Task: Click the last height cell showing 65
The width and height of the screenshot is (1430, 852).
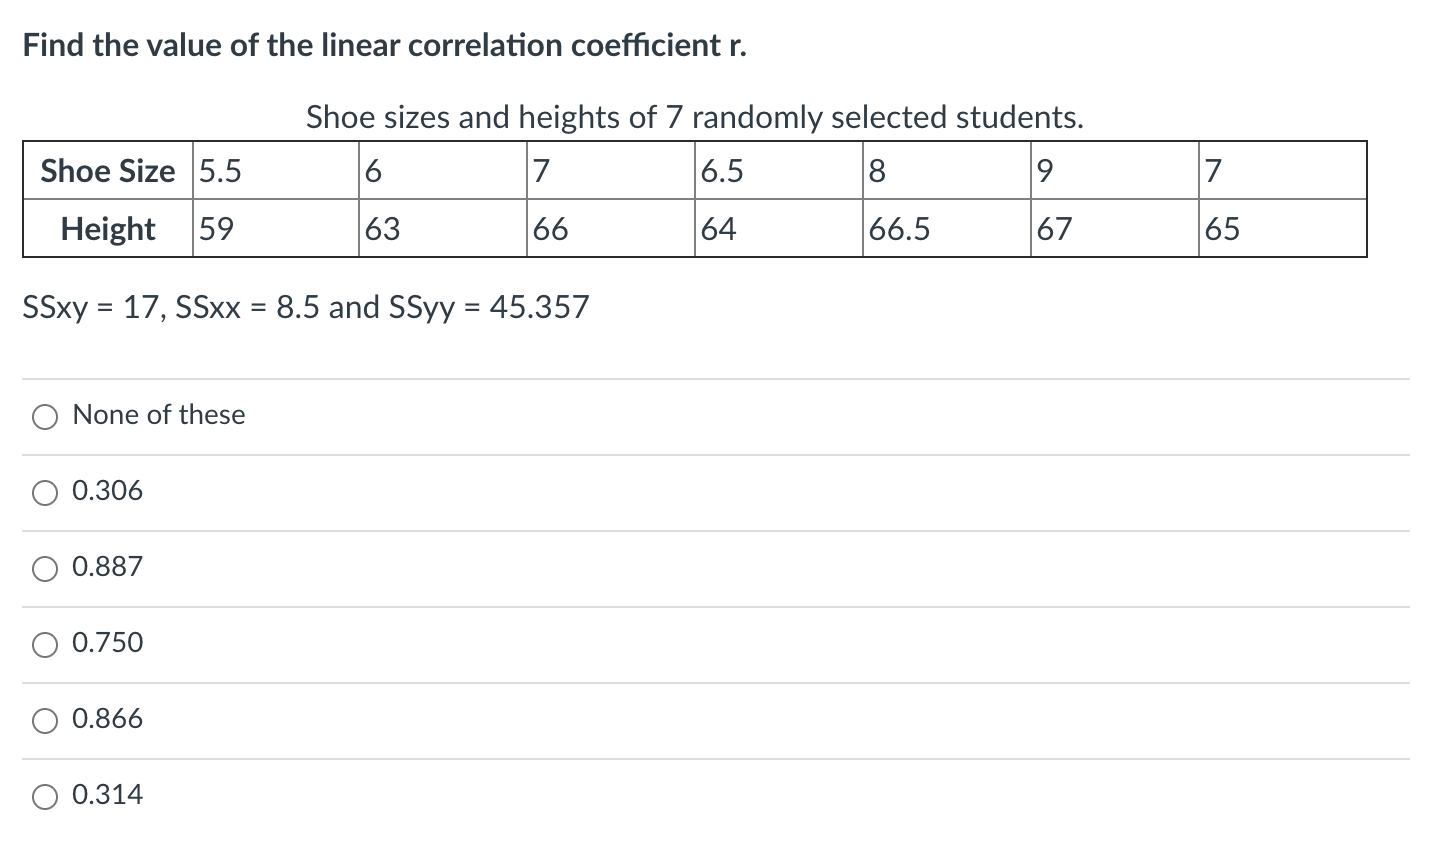Action: 1223,229
